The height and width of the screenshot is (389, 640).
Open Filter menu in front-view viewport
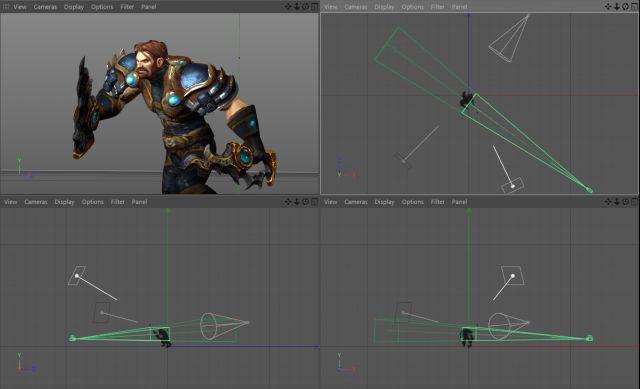click(438, 202)
